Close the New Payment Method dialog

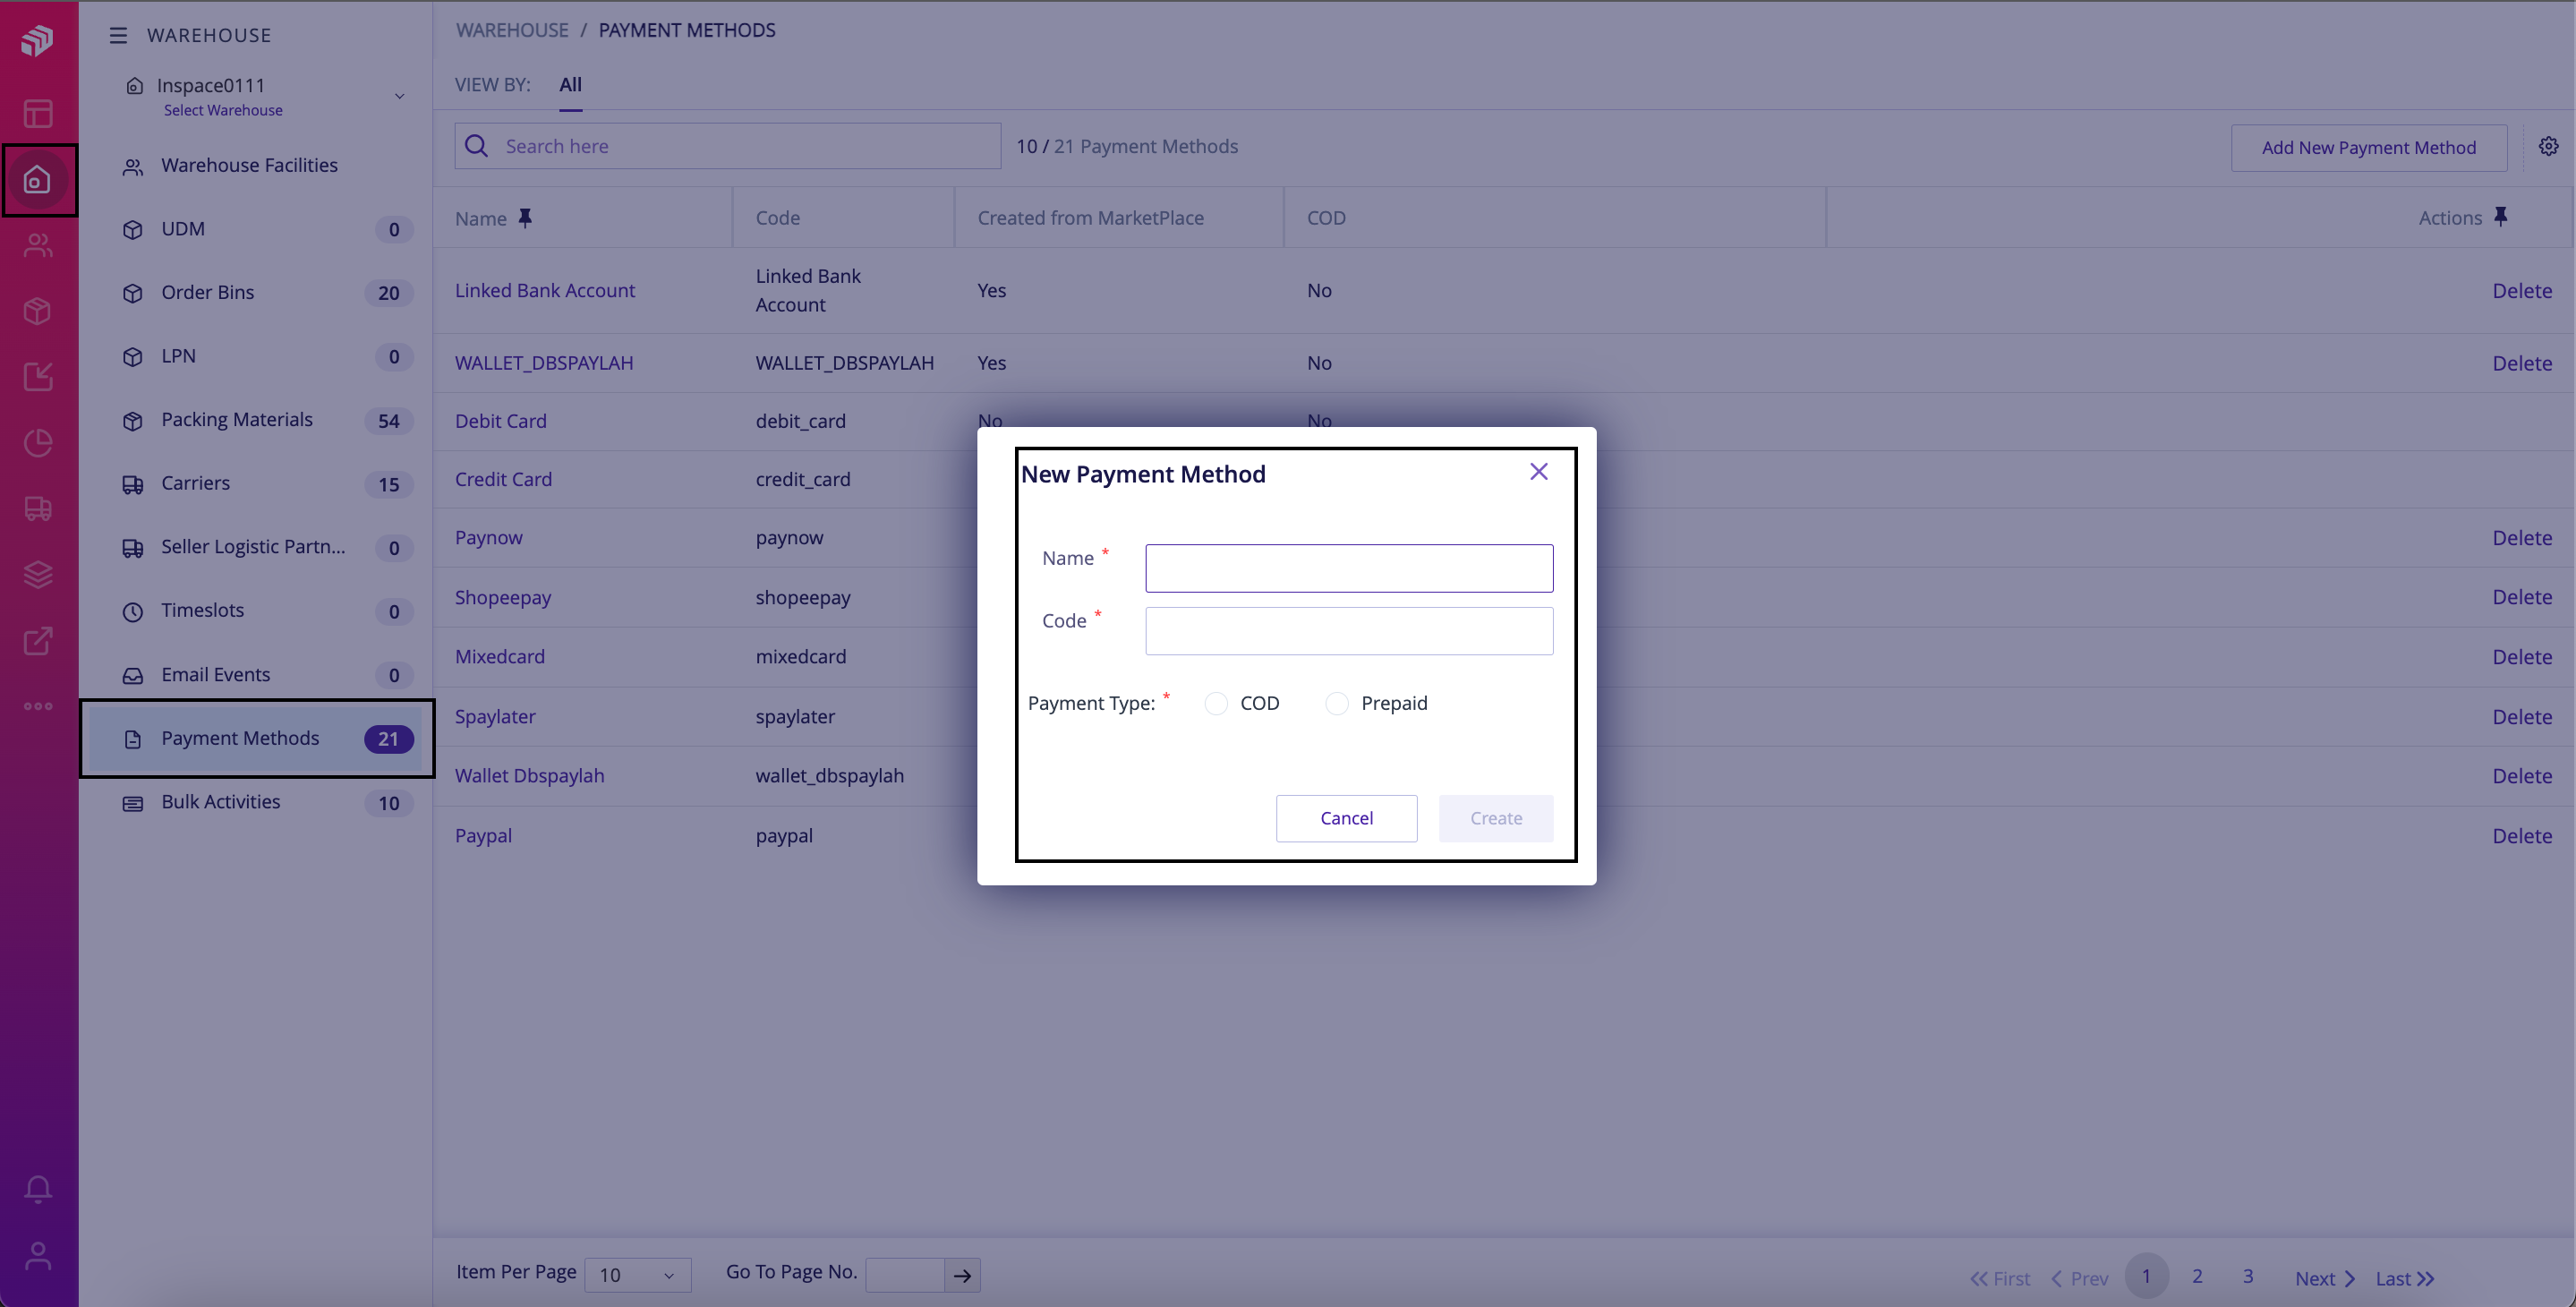pyautogui.click(x=1539, y=472)
